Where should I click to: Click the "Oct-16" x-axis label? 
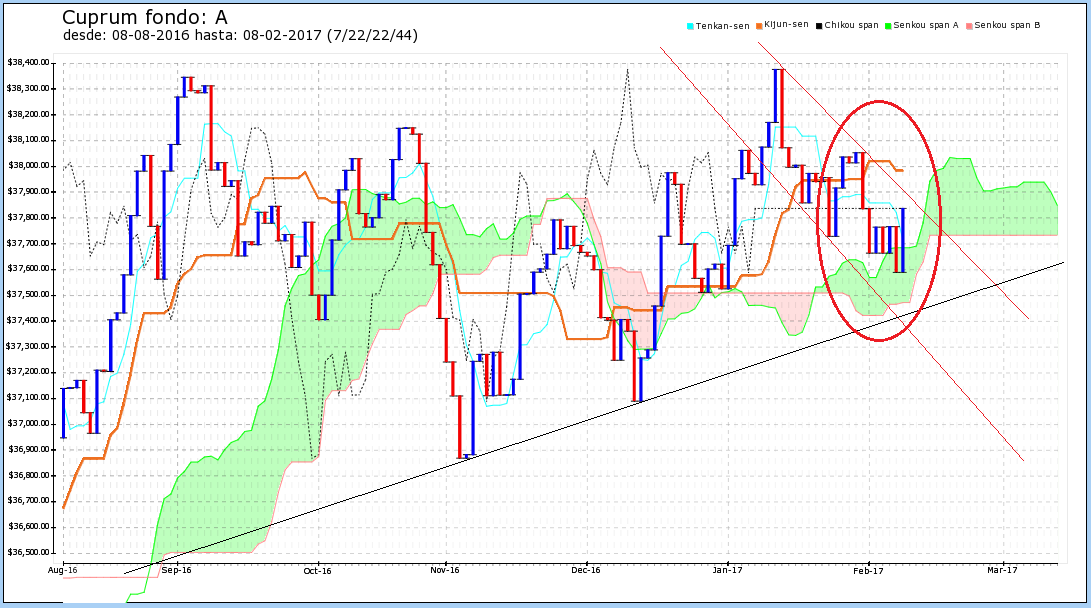(x=318, y=571)
